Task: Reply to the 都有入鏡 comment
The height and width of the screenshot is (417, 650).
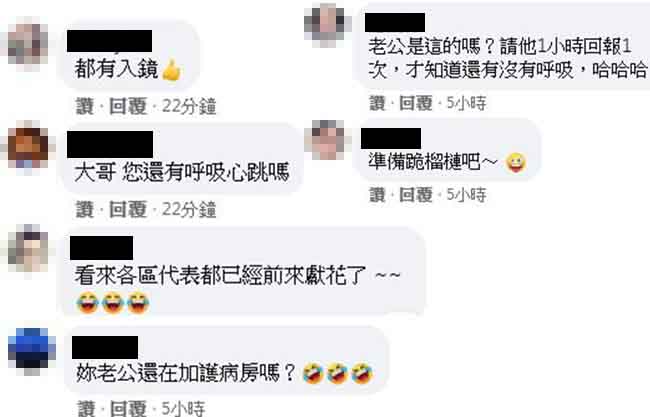Action: point(128,107)
